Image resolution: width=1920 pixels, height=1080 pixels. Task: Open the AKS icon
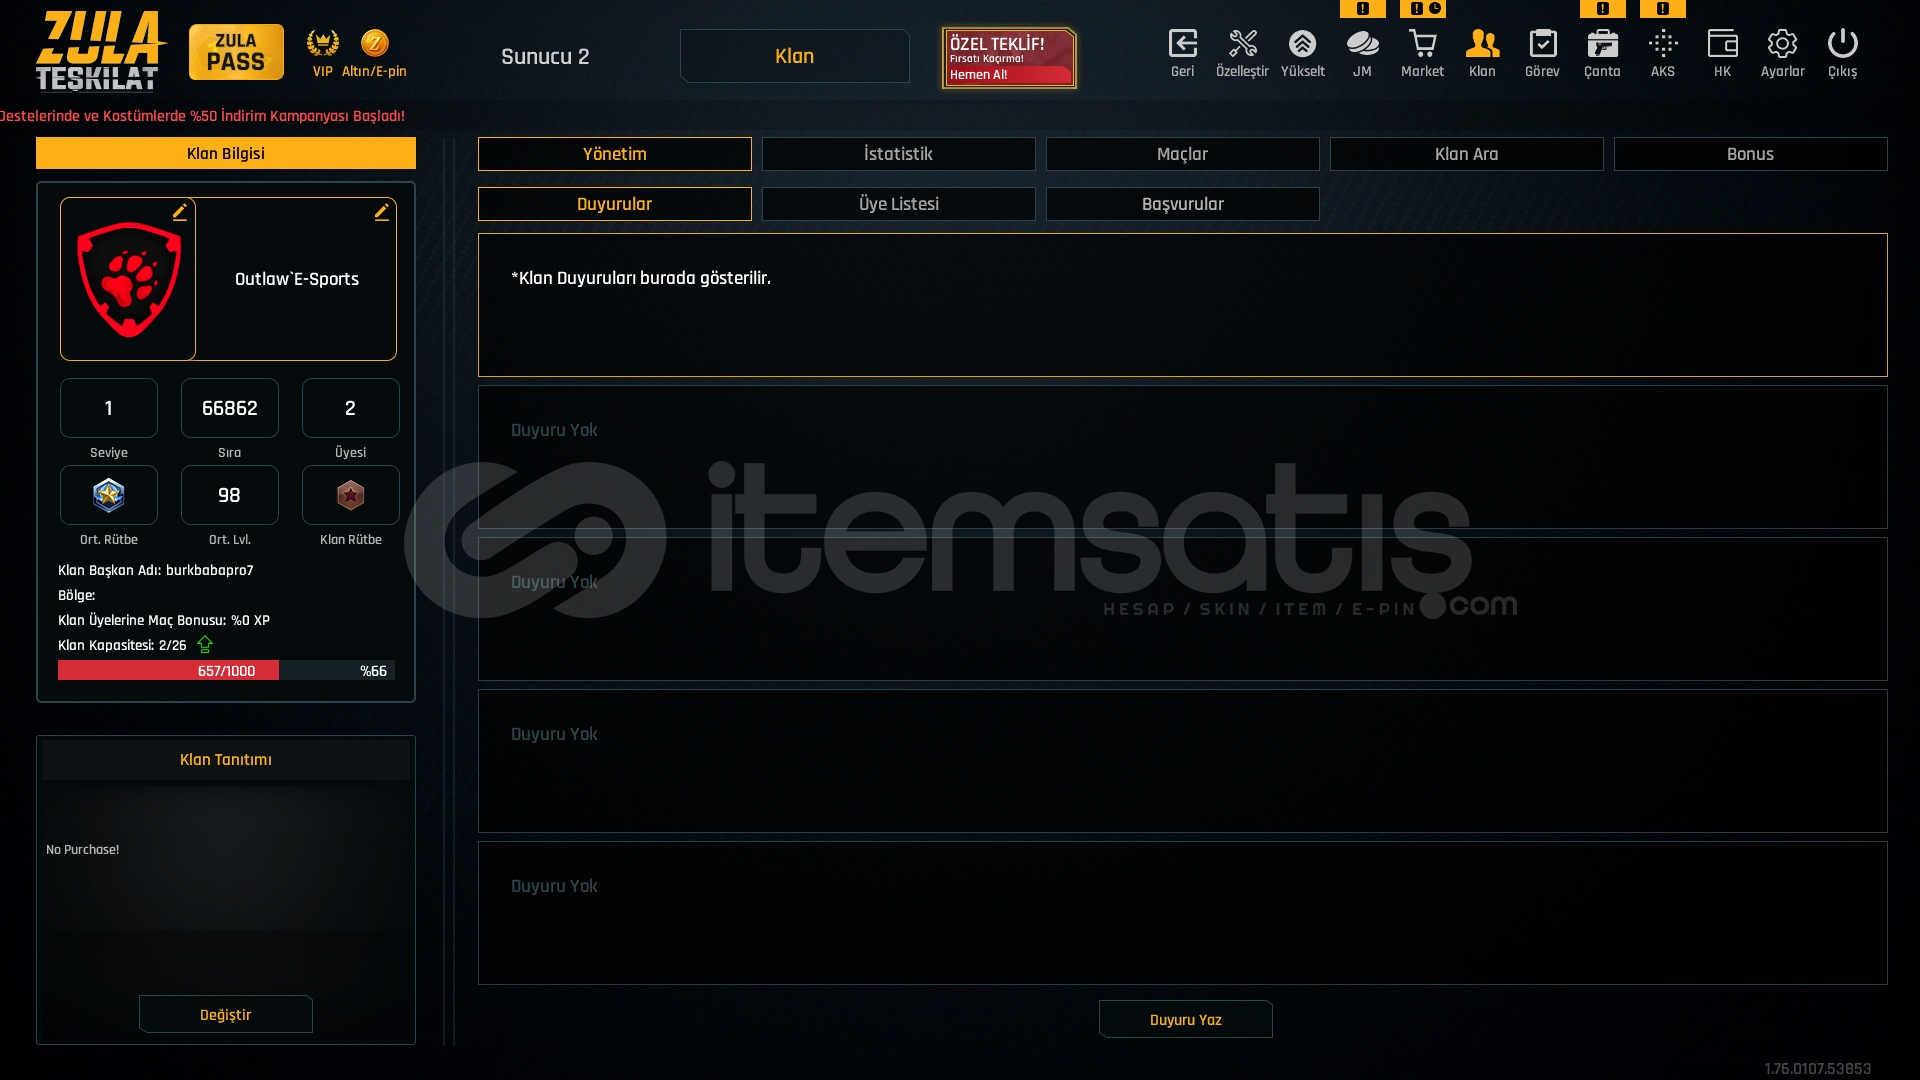pos(1662,44)
